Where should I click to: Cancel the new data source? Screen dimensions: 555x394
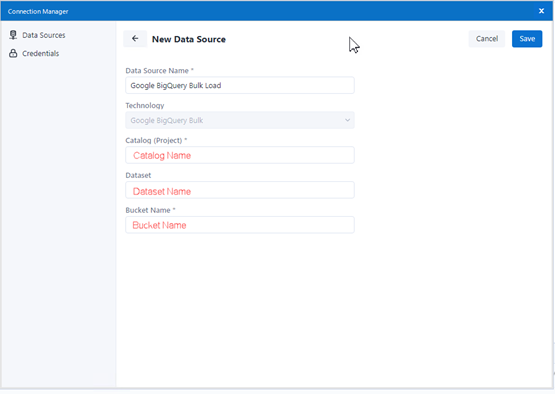pyautogui.click(x=487, y=39)
